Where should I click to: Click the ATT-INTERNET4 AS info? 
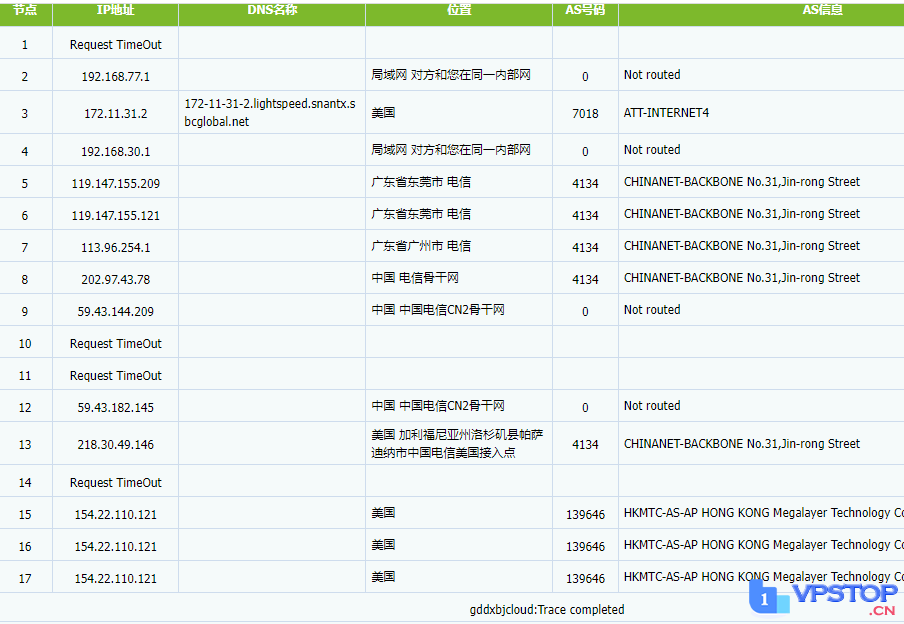666,112
